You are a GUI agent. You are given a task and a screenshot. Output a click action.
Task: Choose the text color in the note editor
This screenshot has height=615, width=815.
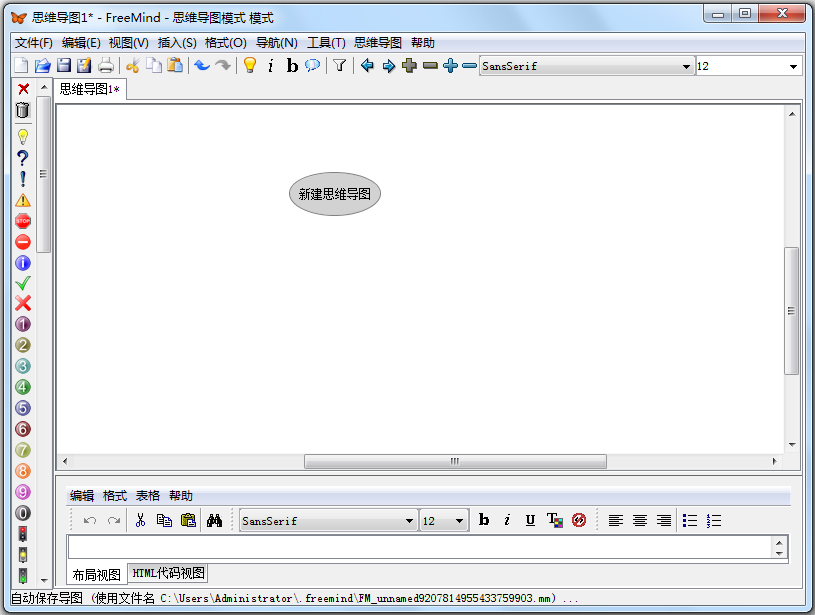pyautogui.click(x=555, y=520)
